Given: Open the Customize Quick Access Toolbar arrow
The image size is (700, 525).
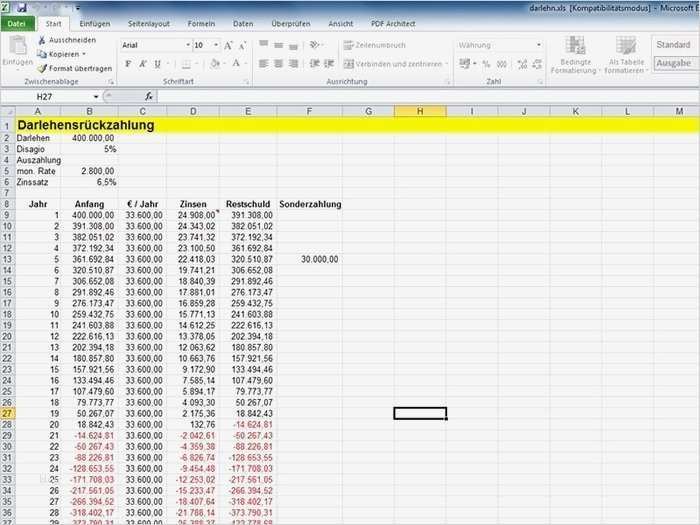Looking at the screenshot, I should (77, 8).
